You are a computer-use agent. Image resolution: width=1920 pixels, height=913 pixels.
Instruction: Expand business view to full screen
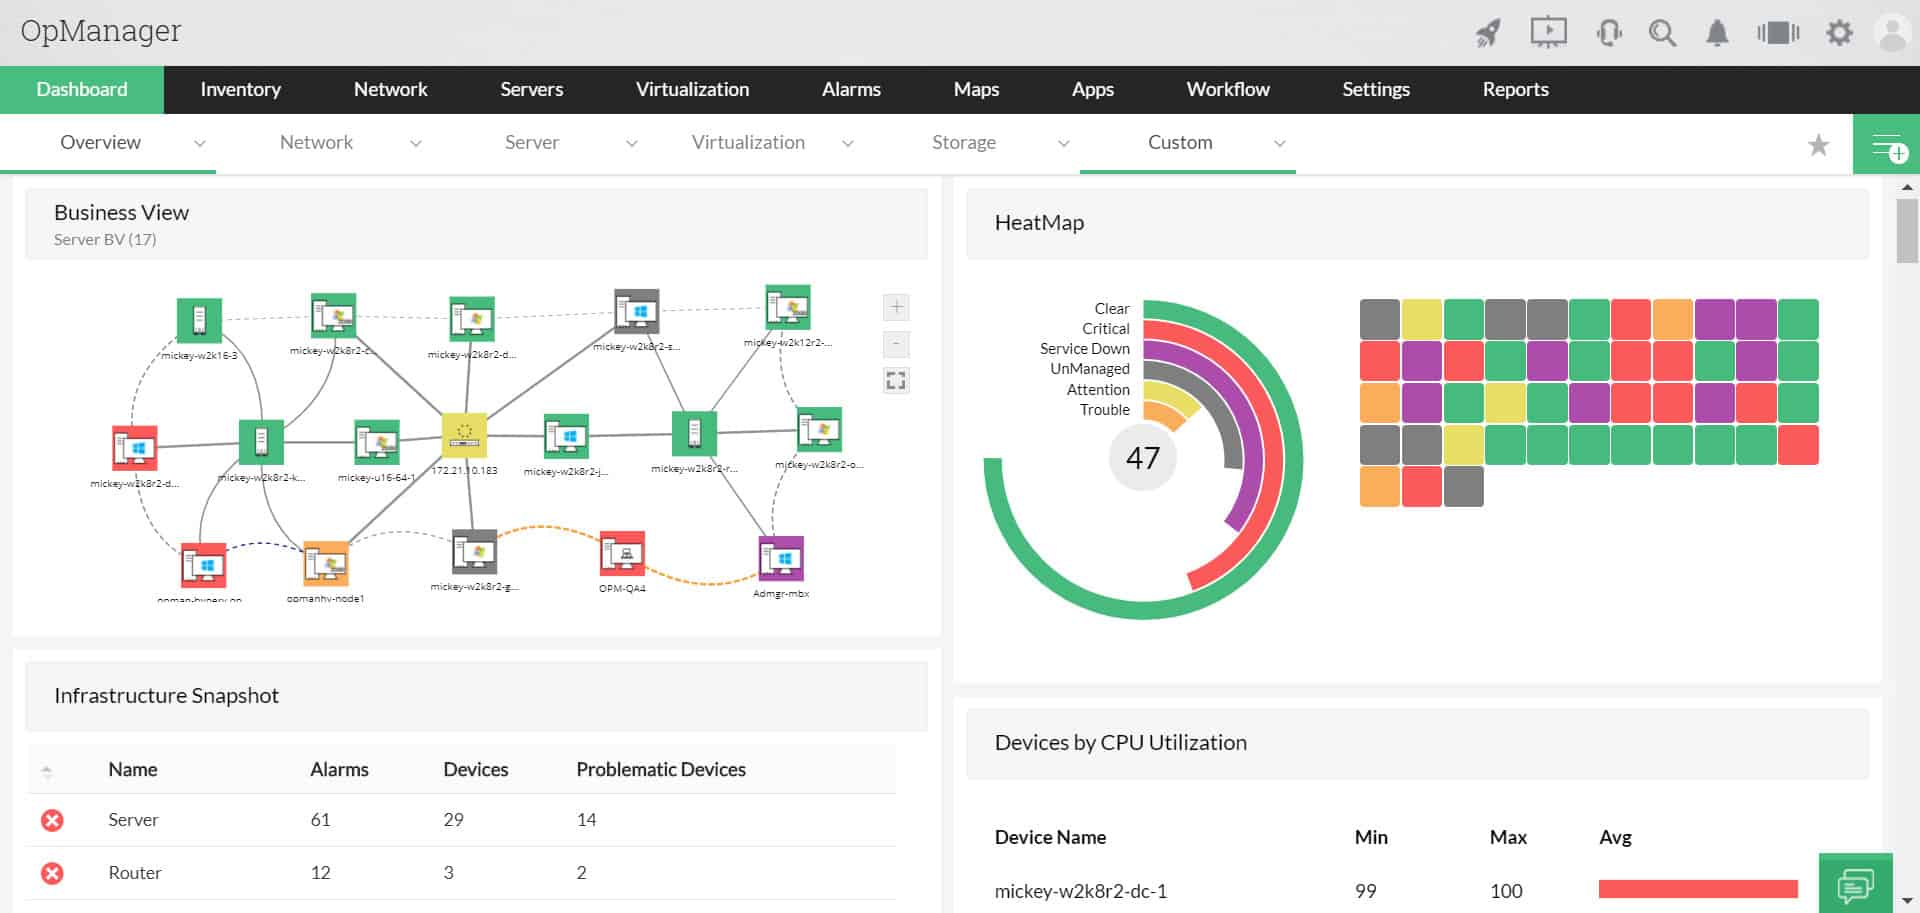896,380
